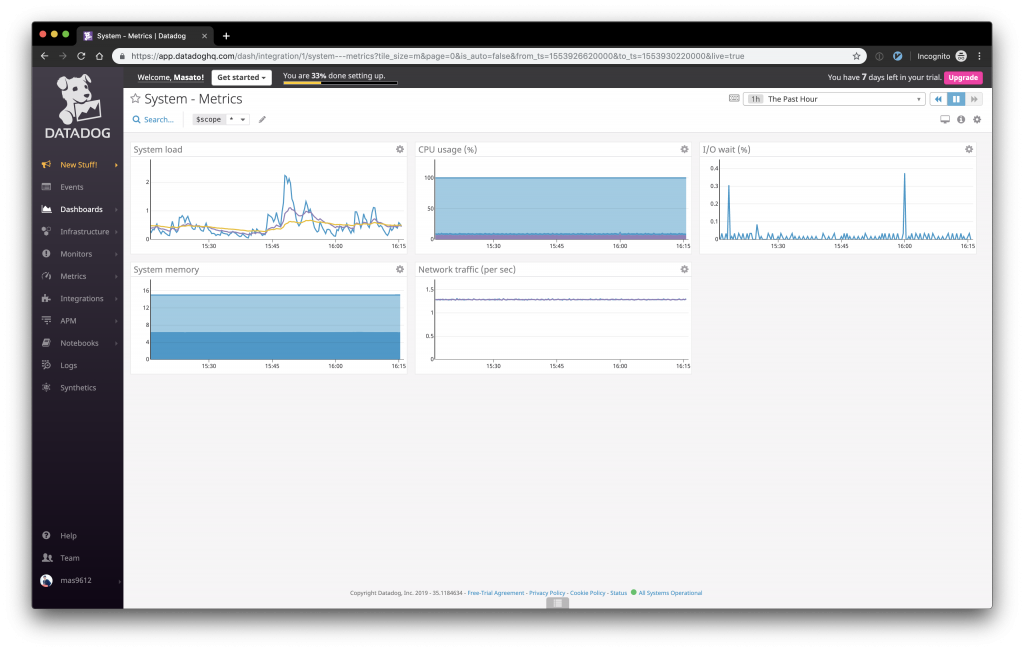Click the Notebooks icon in the sidebar
The width and height of the screenshot is (1024, 651).
click(x=46, y=343)
